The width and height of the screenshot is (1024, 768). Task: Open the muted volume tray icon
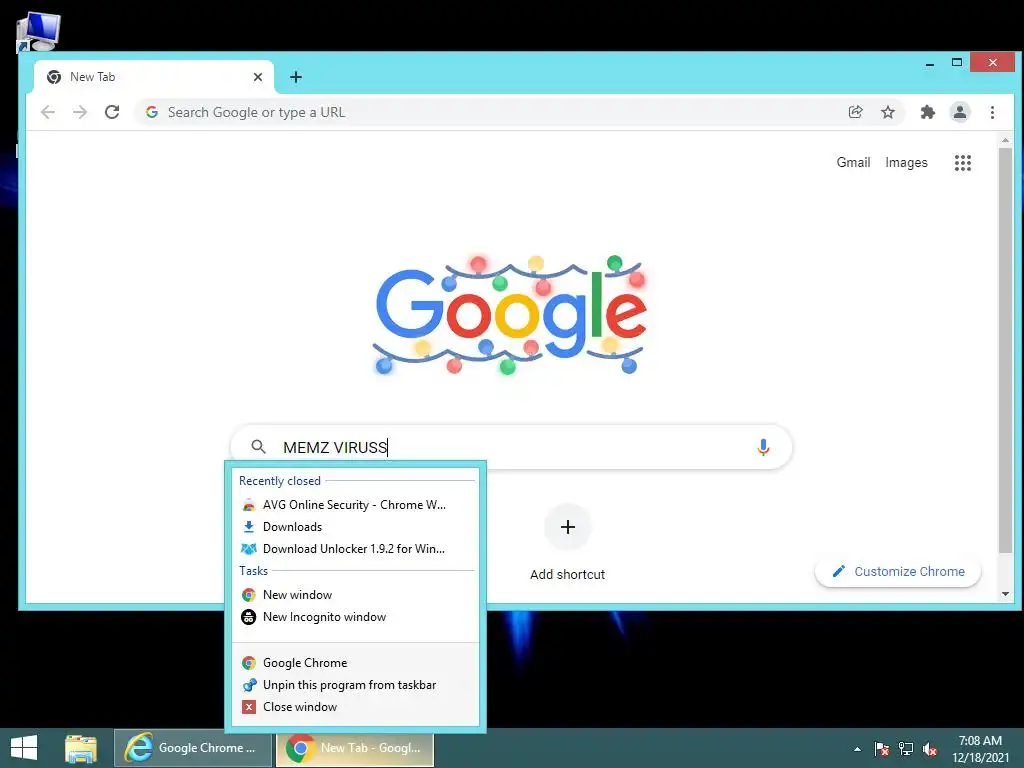click(x=930, y=749)
